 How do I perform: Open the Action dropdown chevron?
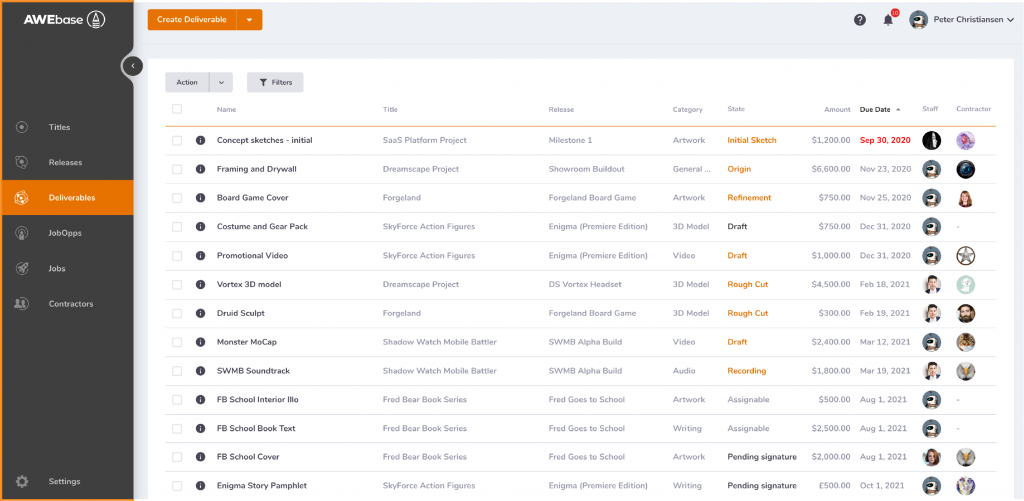tap(221, 83)
